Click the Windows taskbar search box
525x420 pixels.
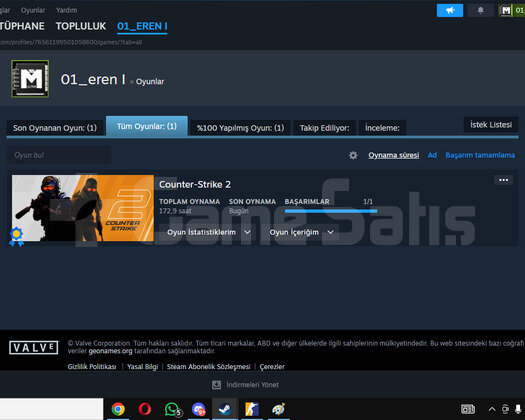52,409
